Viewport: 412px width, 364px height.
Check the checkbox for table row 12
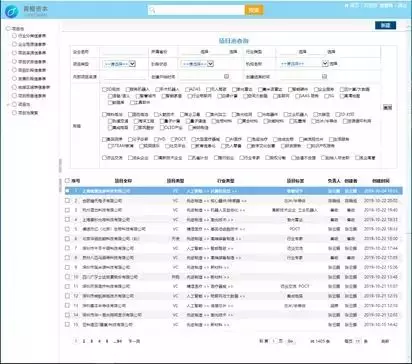tap(67, 296)
